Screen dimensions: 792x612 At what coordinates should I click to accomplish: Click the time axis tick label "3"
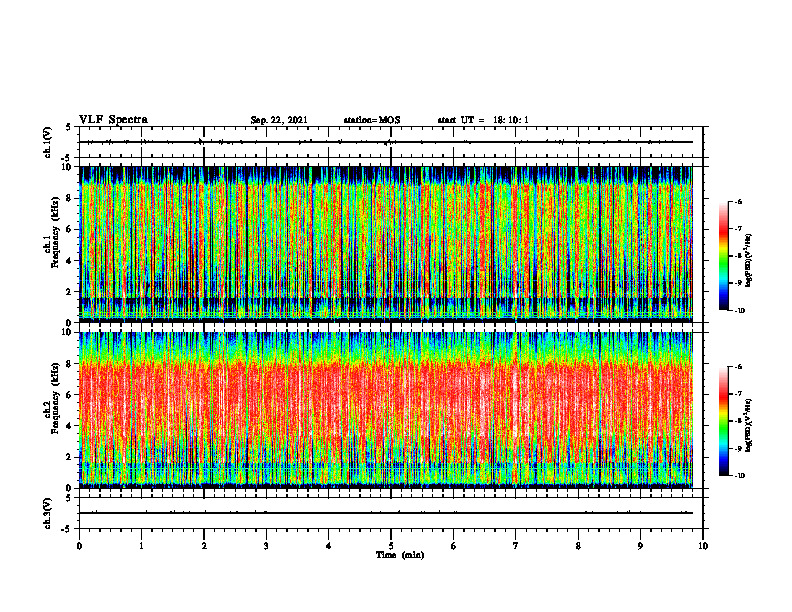[266, 546]
